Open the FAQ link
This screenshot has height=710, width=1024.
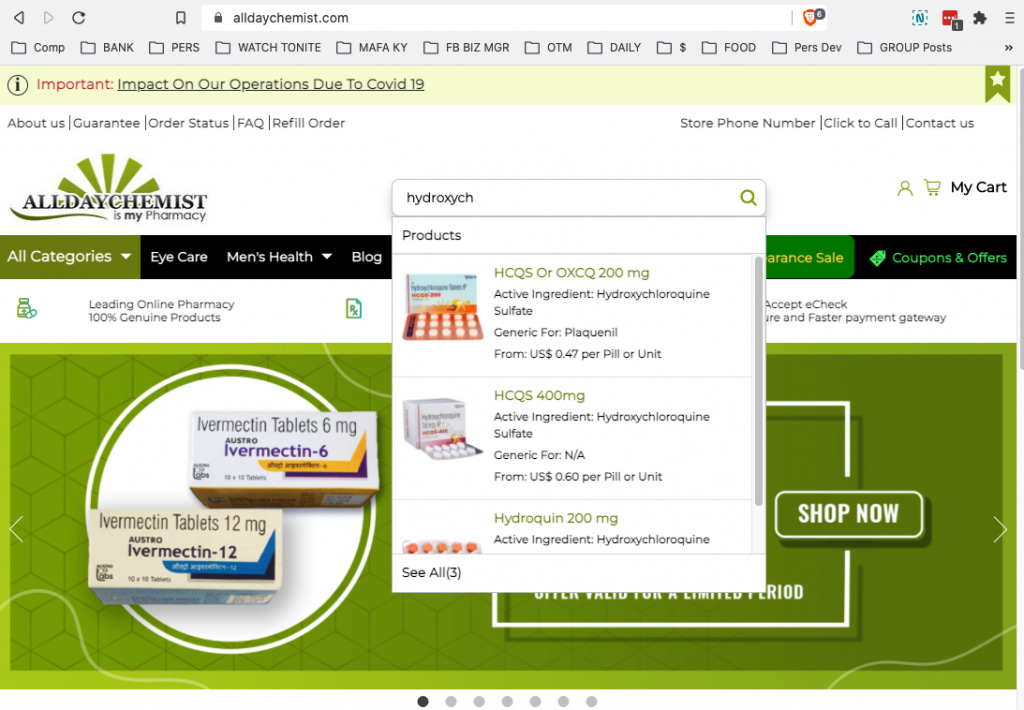250,123
